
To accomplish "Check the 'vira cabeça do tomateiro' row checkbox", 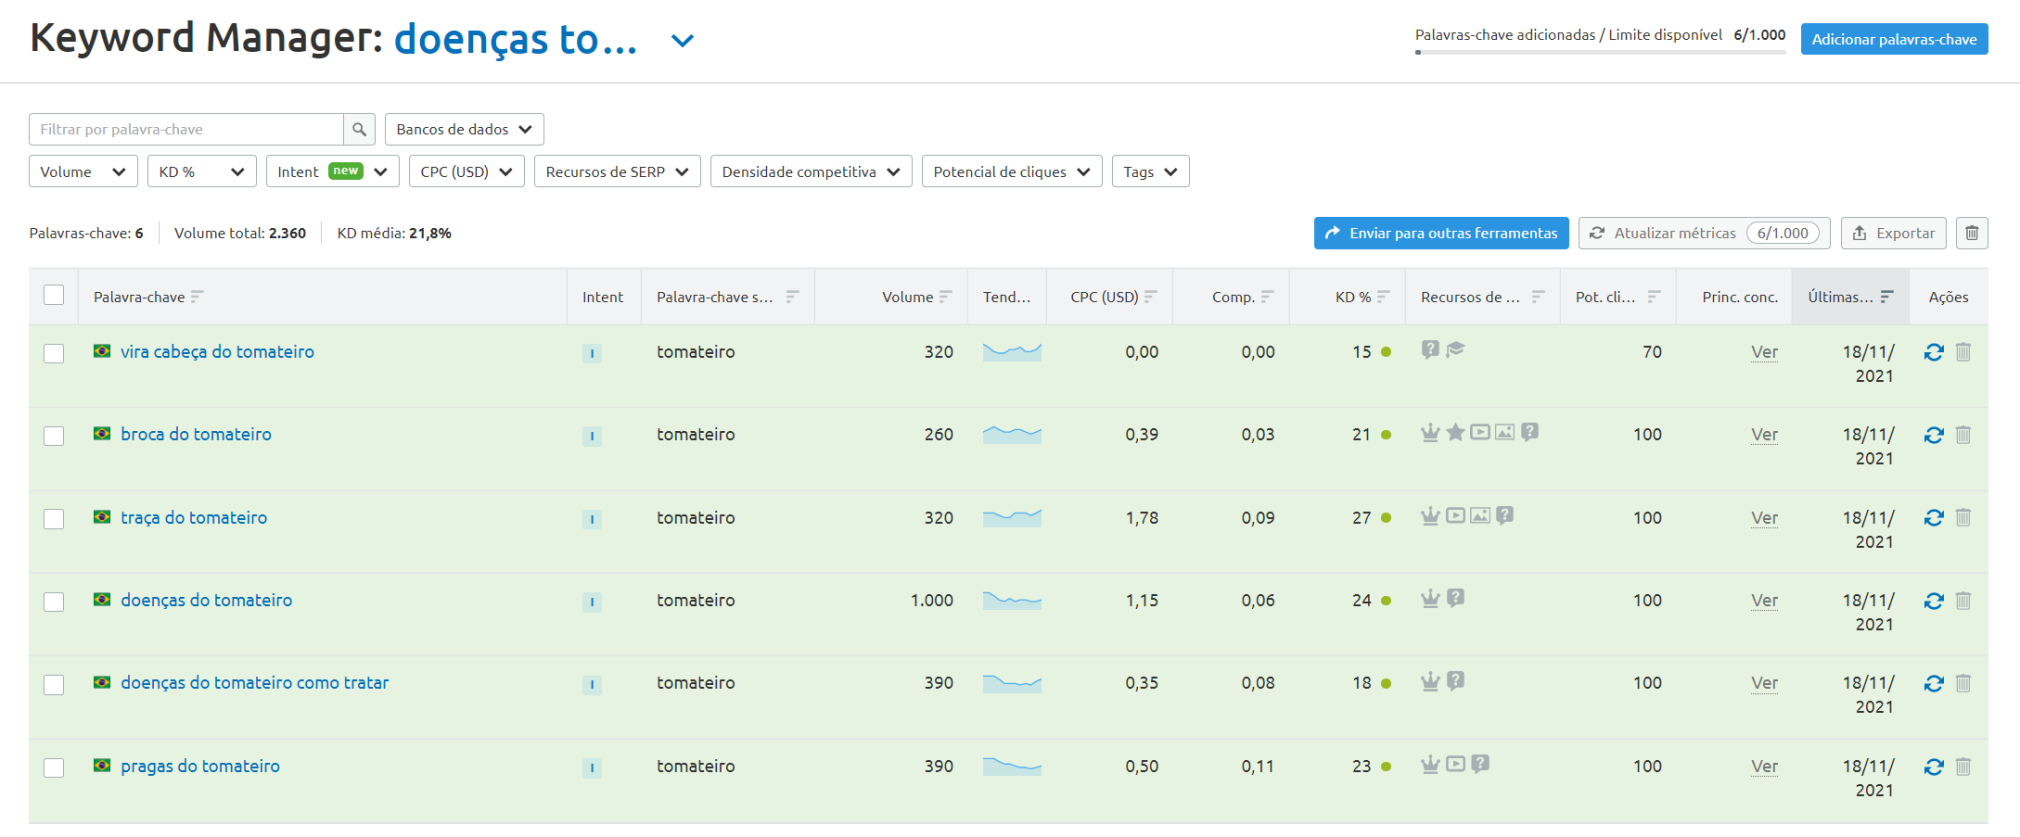I will point(54,353).
